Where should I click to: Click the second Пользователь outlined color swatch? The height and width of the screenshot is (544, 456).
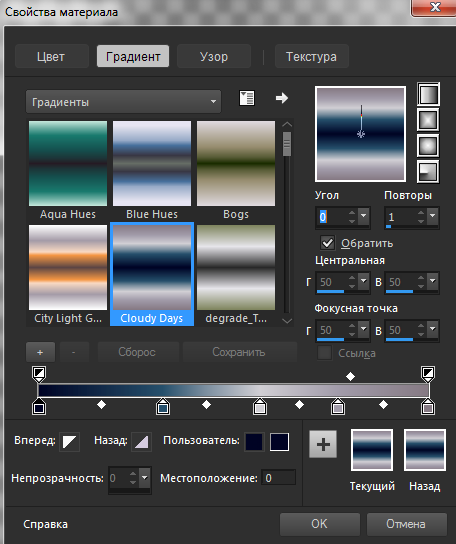coord(280,442)
